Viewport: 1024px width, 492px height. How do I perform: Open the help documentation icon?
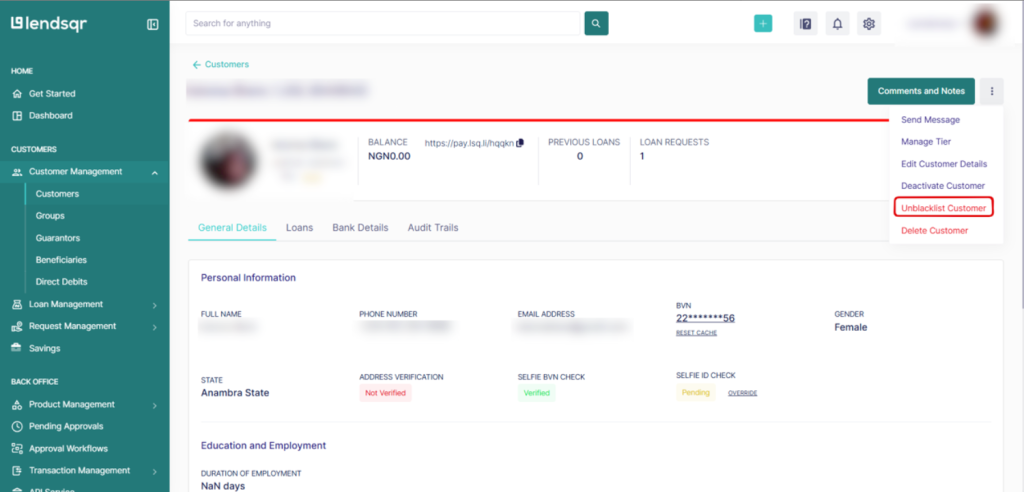(x=806, y=24)
